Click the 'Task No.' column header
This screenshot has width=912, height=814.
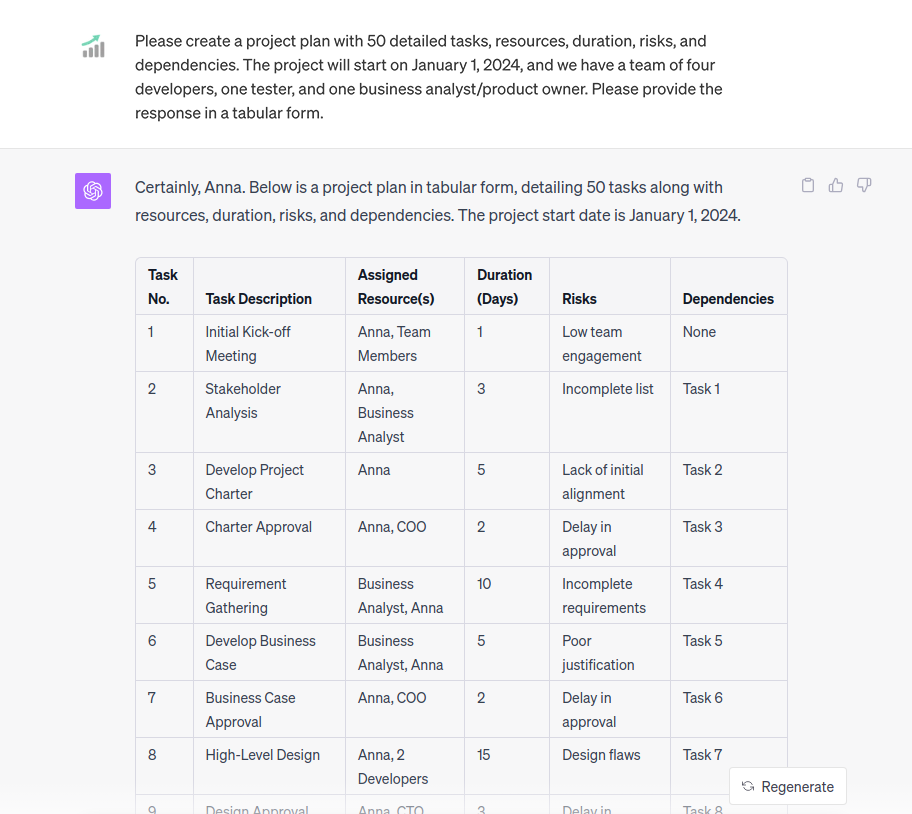[x=163, y=287]
